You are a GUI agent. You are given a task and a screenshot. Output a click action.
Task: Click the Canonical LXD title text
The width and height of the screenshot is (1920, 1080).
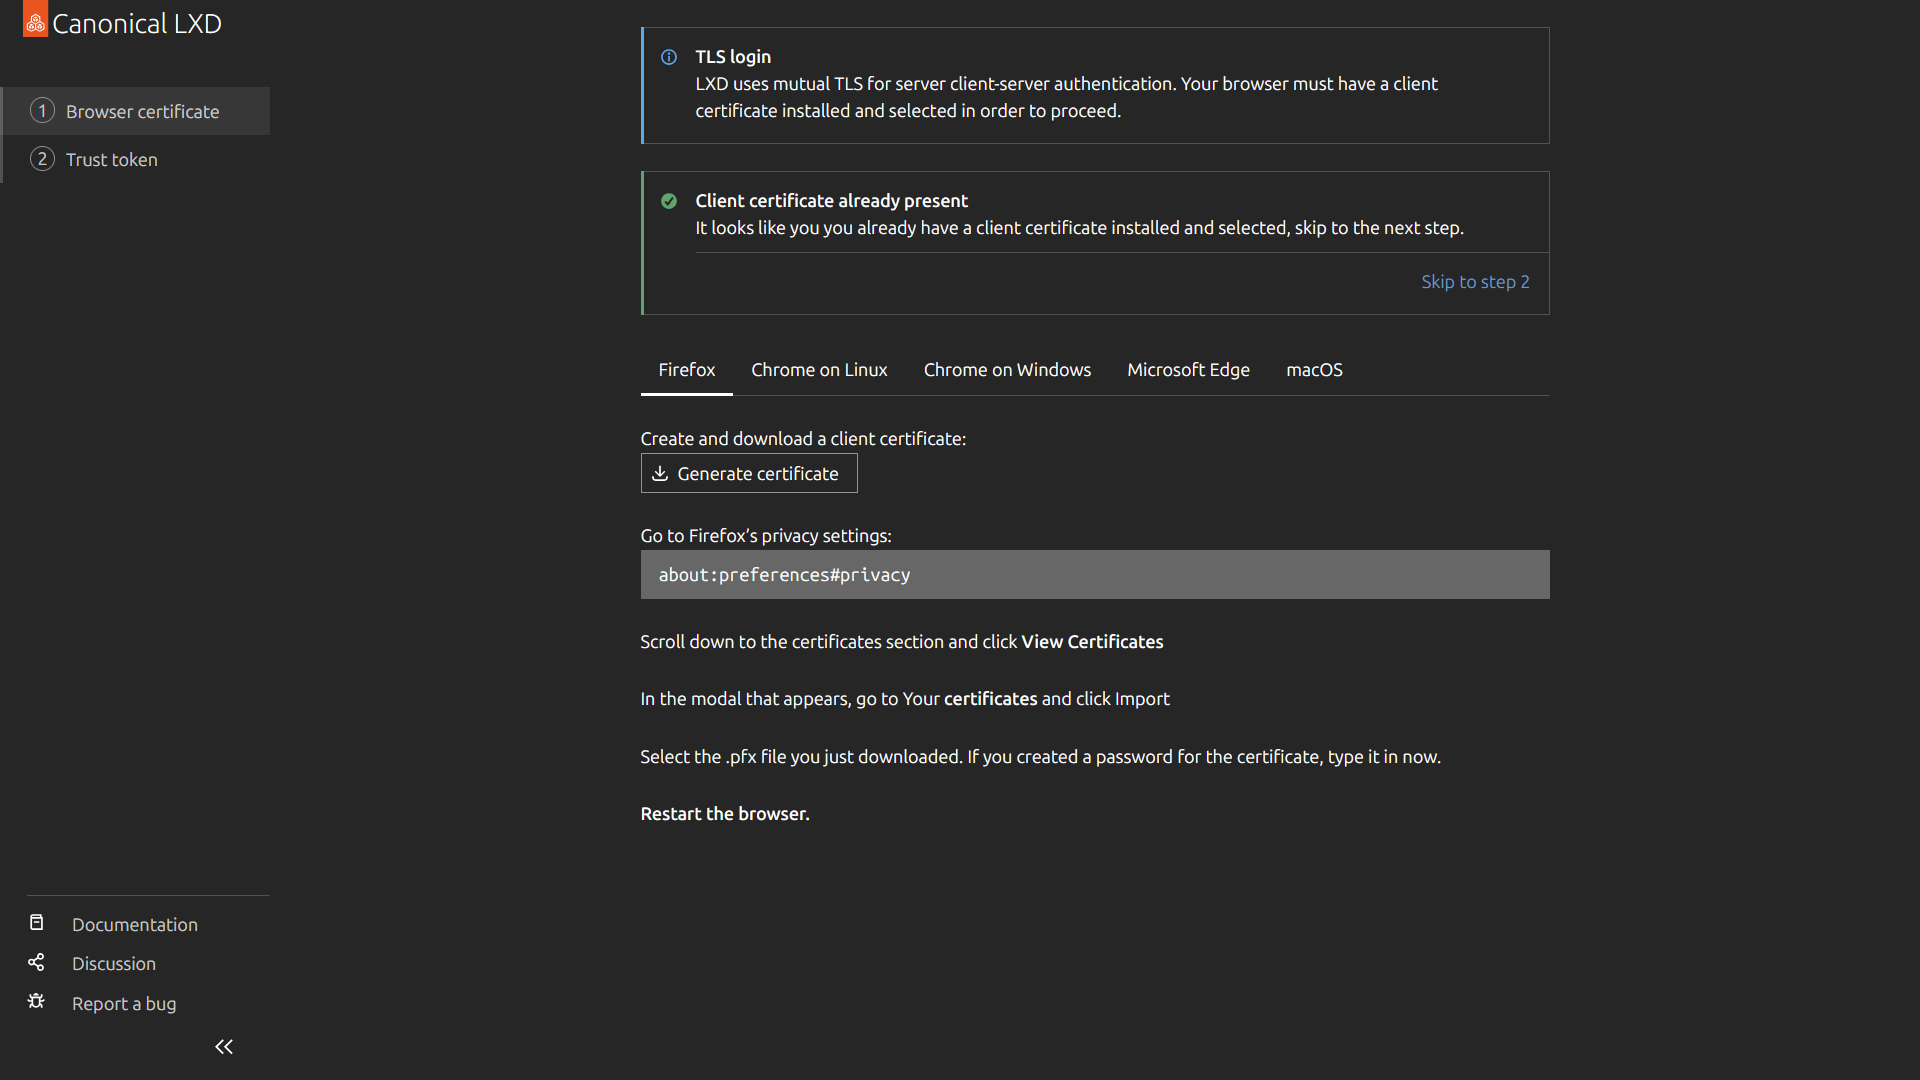(137, 24)
